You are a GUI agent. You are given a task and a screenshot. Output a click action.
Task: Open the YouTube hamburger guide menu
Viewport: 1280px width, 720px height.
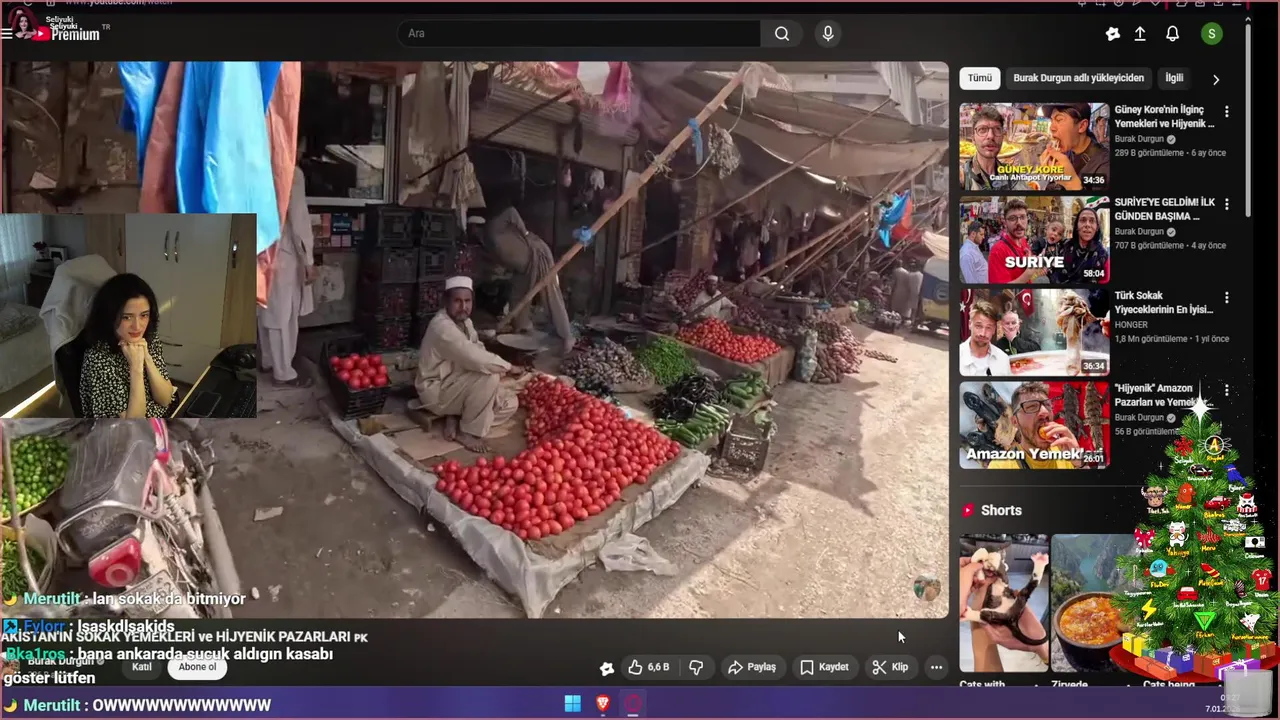coord(7,33)
